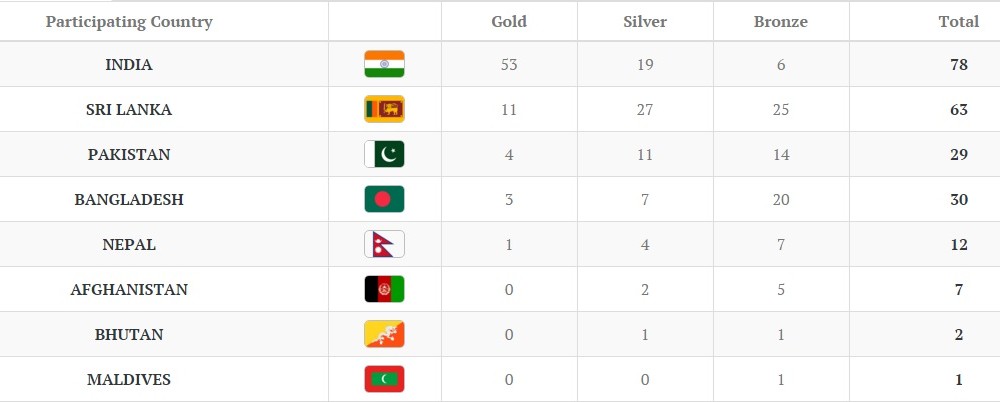Click the Sri Lanka flag icon
The height and width of the screenshot is (402, 1000).
coord(384,110)
